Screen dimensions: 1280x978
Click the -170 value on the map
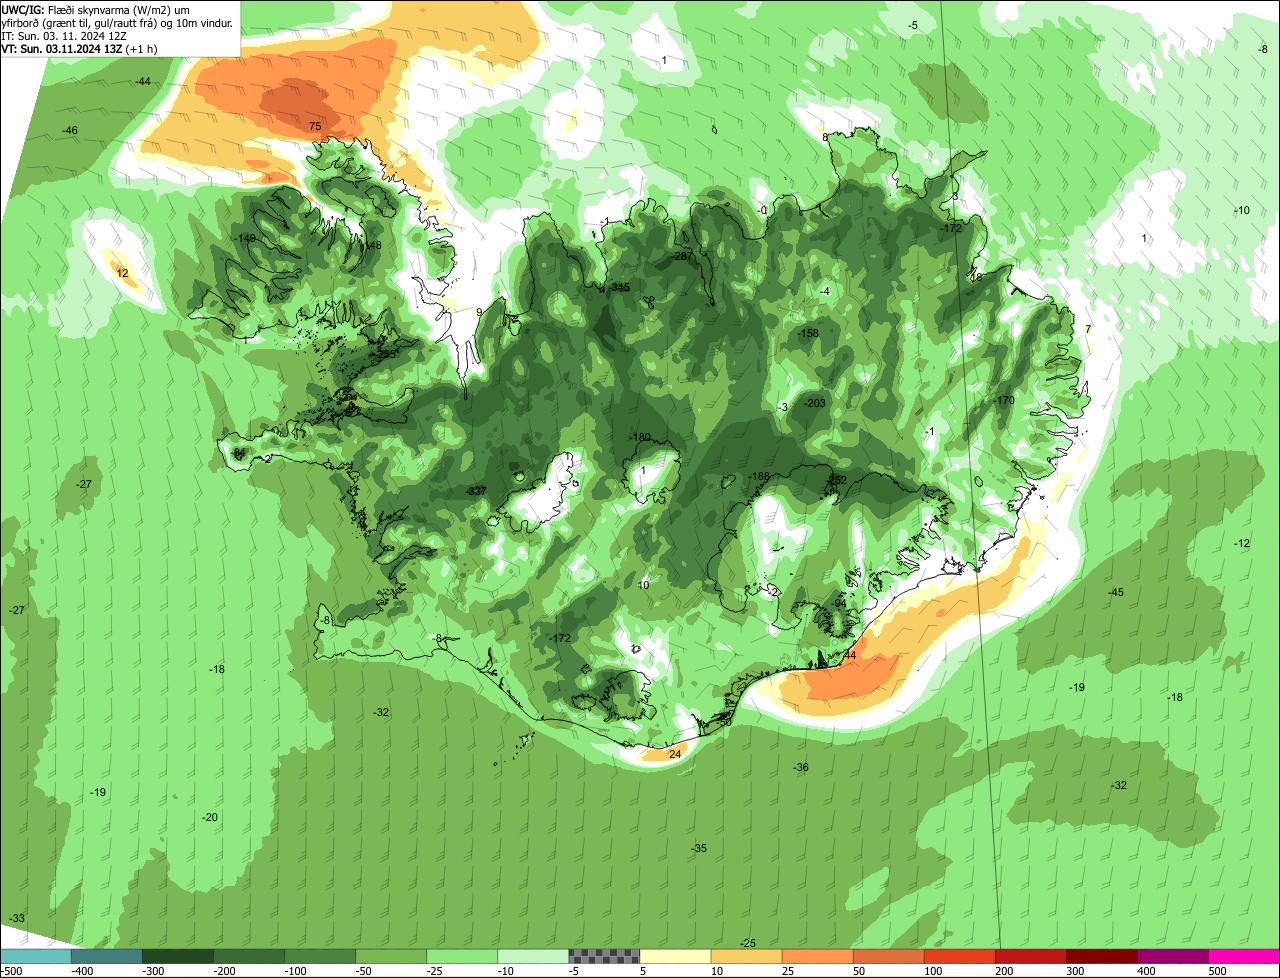tap(1004, 400)
